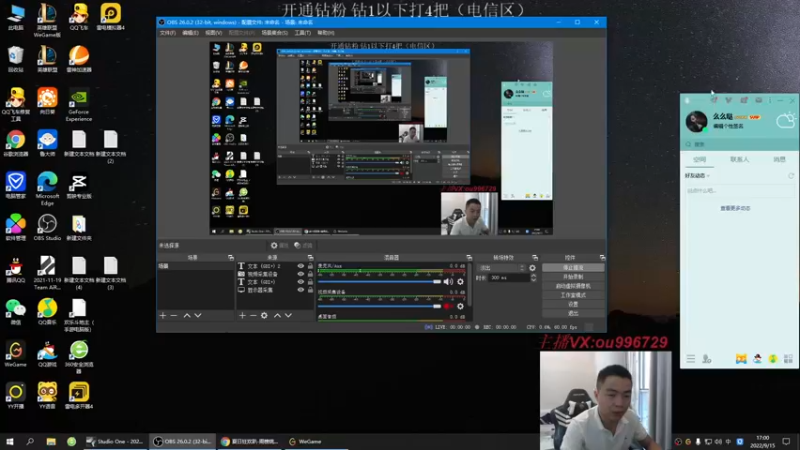
Task: Open QQ音乐 desktop icon
Action: [47, 312]
